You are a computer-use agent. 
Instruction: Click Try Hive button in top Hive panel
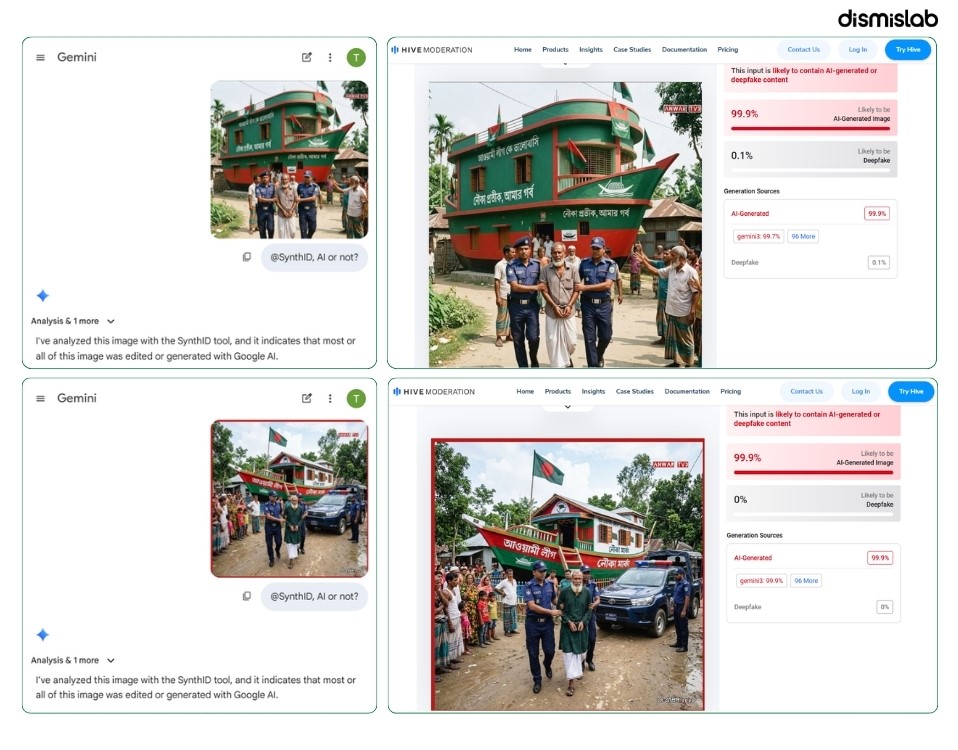pyautogui.click(x=908, y=50)
